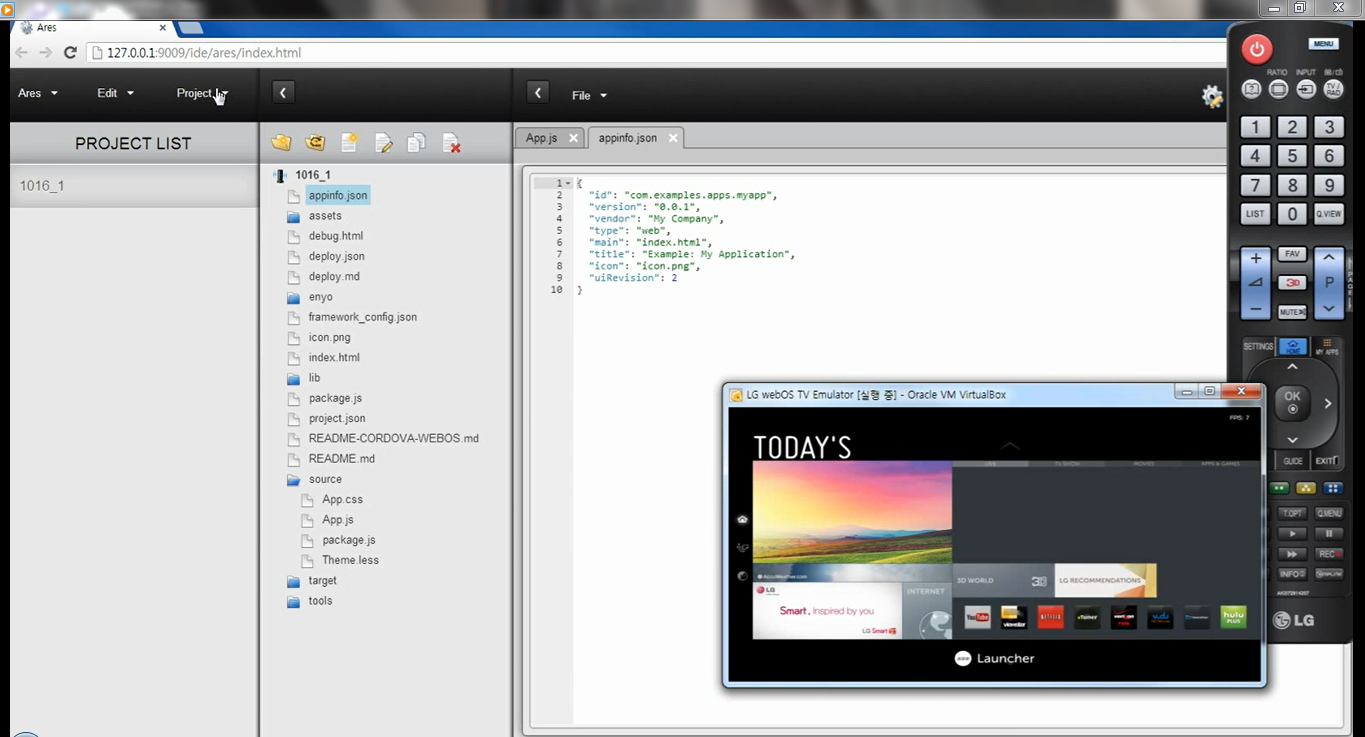Click the MENU button on the remote
This screenshot has height=737, width=1365.
tap(1323, 44)
